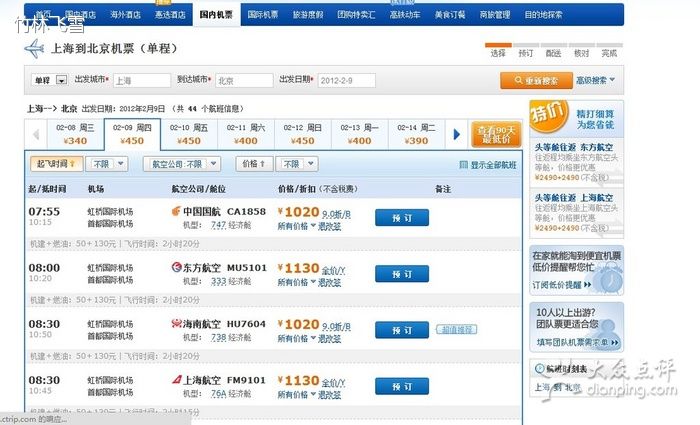The width and height of the screenshot is (700, 425).
Task: Sort flights by 价格 price
Action: (x=252, y=163)
